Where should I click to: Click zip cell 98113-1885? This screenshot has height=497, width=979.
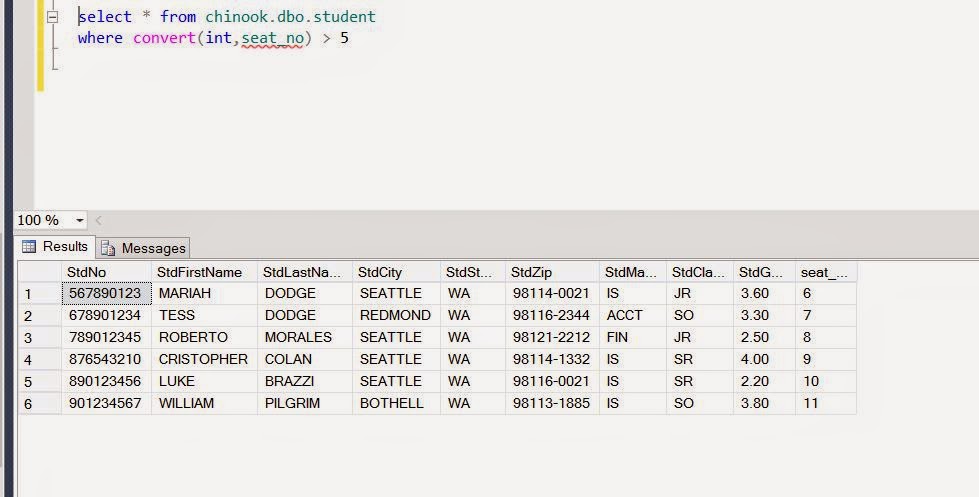click(552, 403)
